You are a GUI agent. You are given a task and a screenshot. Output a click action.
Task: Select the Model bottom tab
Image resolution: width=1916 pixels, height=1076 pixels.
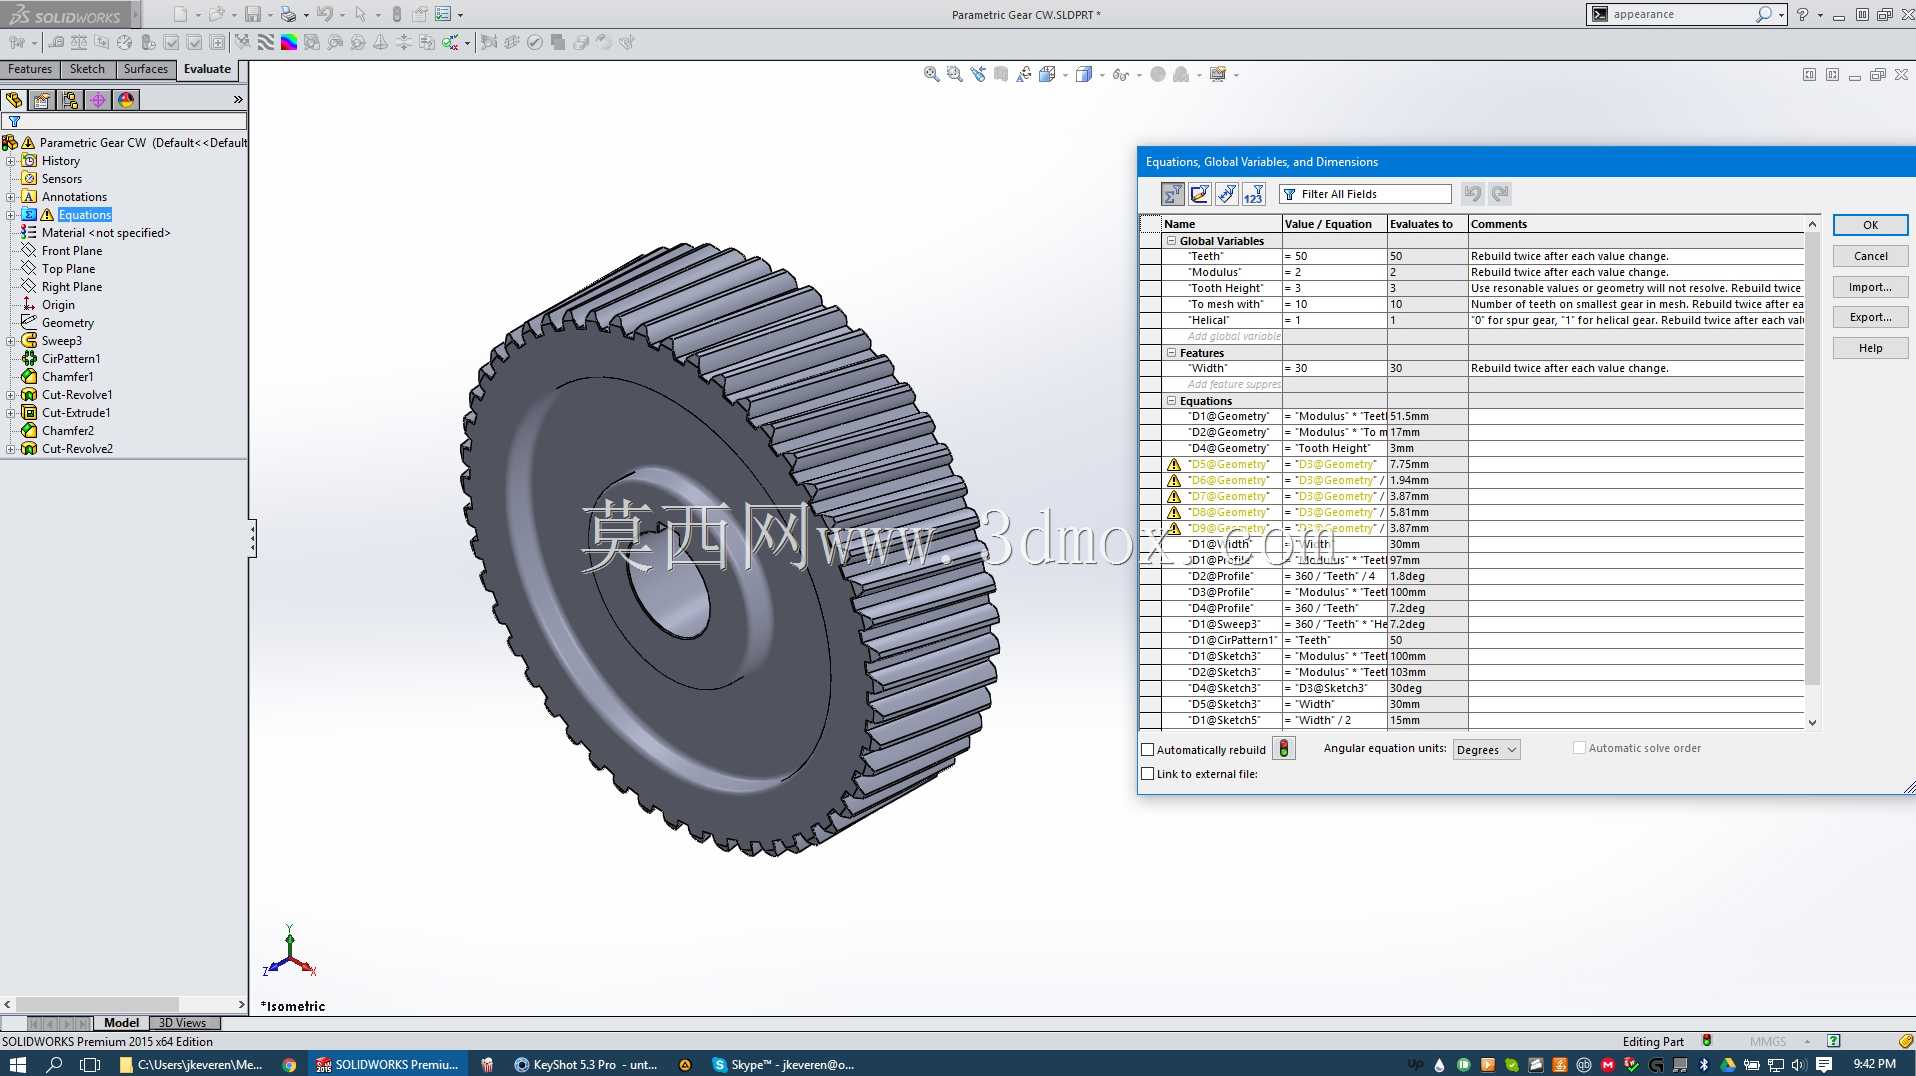121,1022
